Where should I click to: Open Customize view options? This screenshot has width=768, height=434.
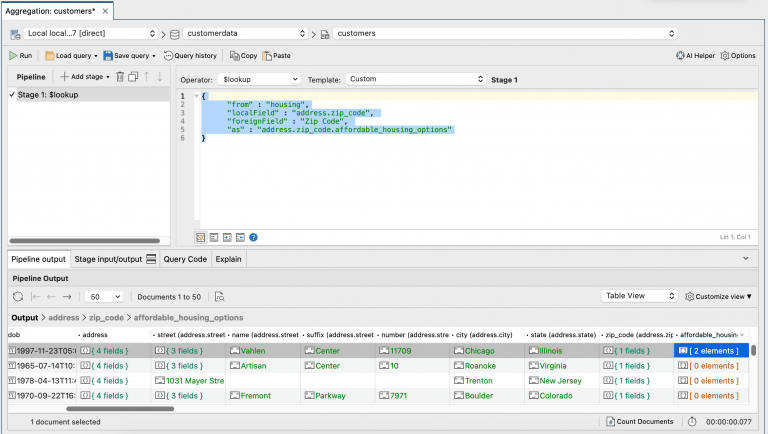point(718,297)
